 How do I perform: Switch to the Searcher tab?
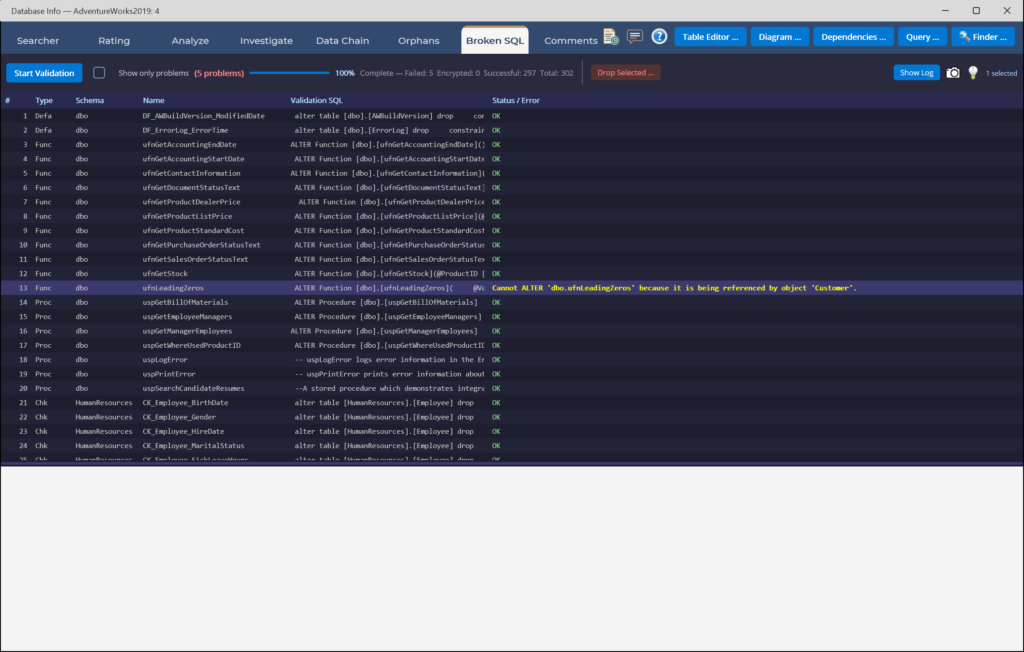point(38,41)
